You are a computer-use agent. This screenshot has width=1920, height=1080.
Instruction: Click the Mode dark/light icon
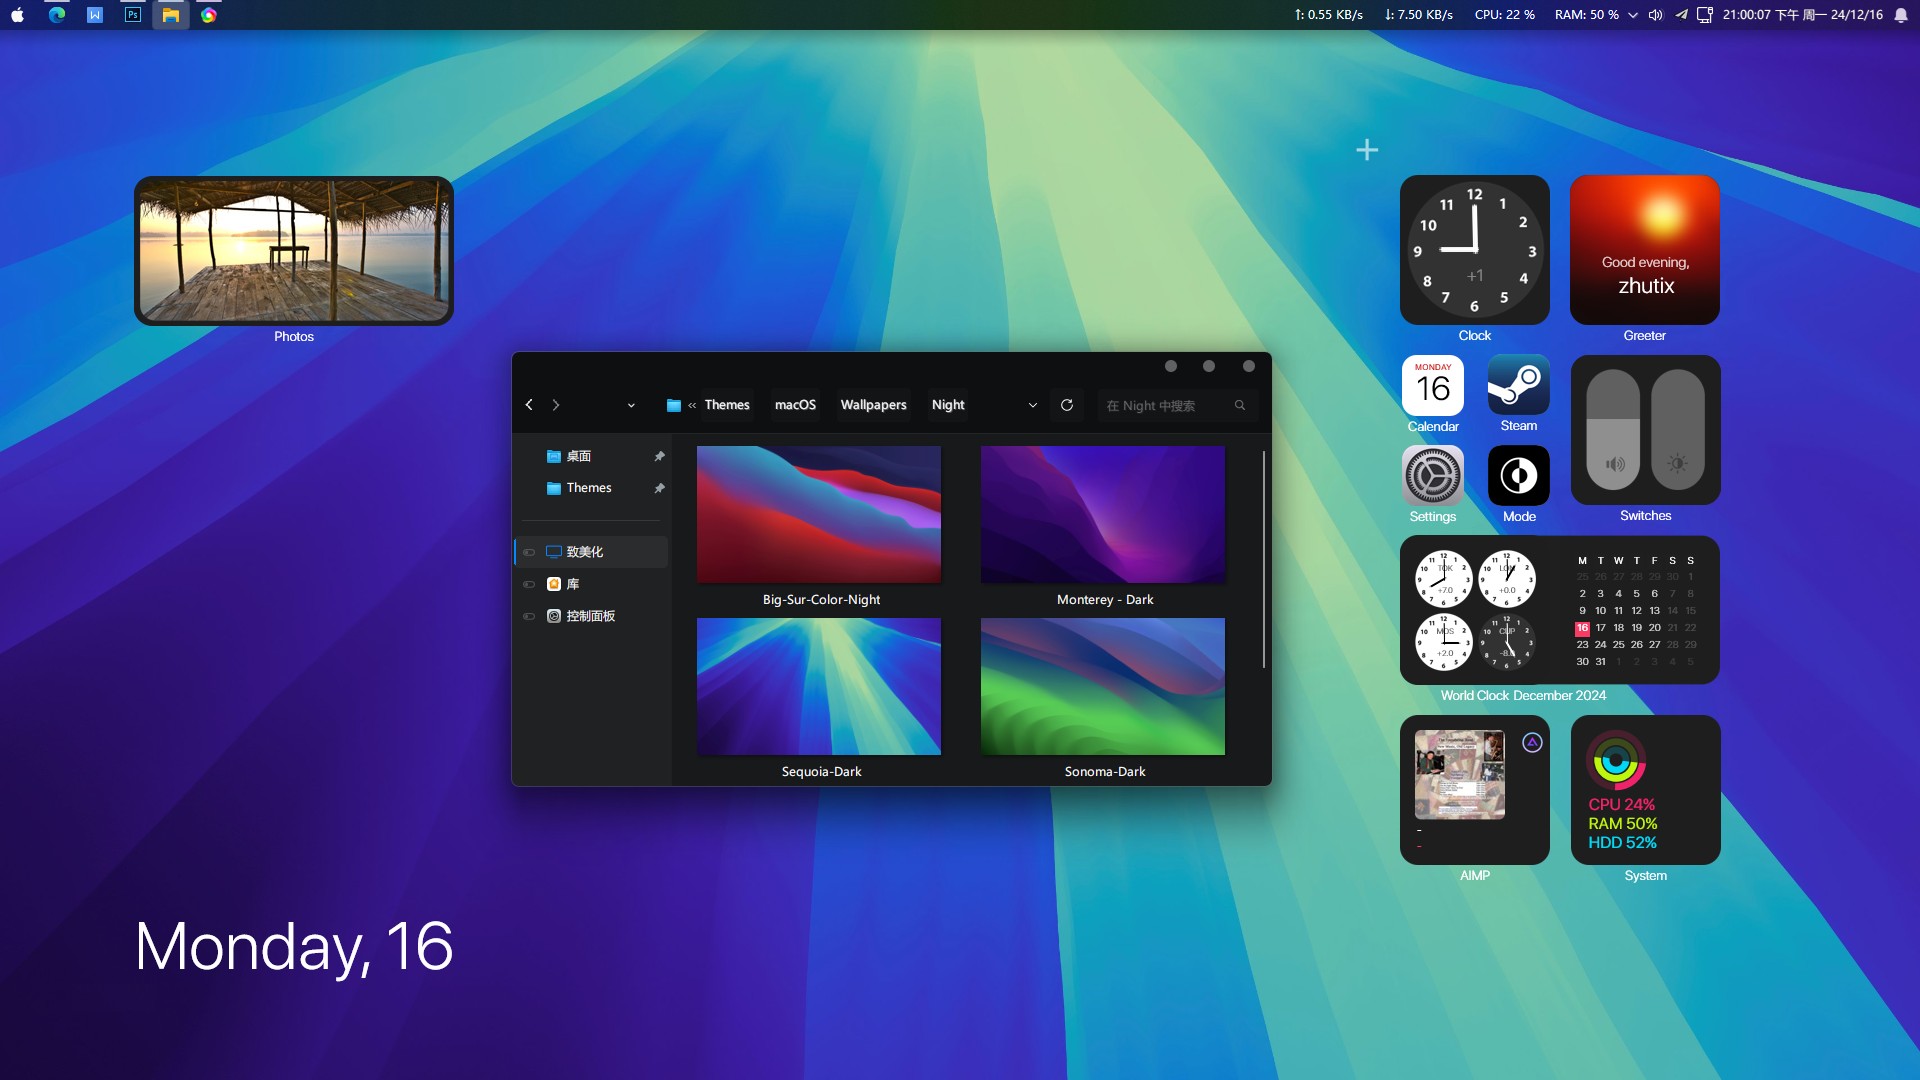pos(1518,476)
